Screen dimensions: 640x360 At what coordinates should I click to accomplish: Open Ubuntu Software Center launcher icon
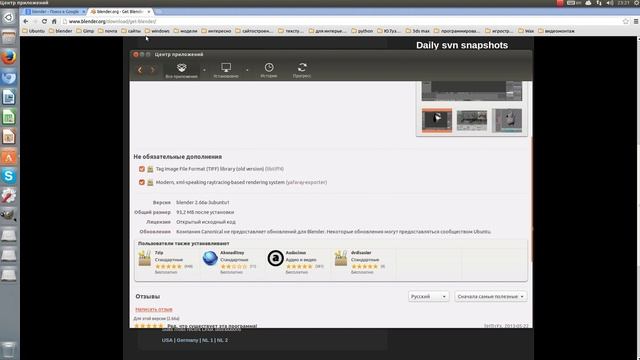point(9,157)
